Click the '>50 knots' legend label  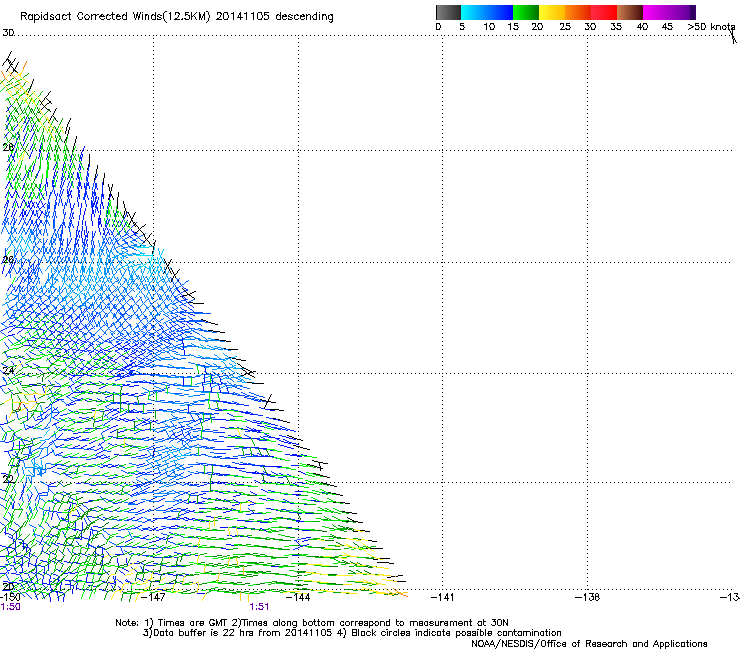tap(711, 27)
